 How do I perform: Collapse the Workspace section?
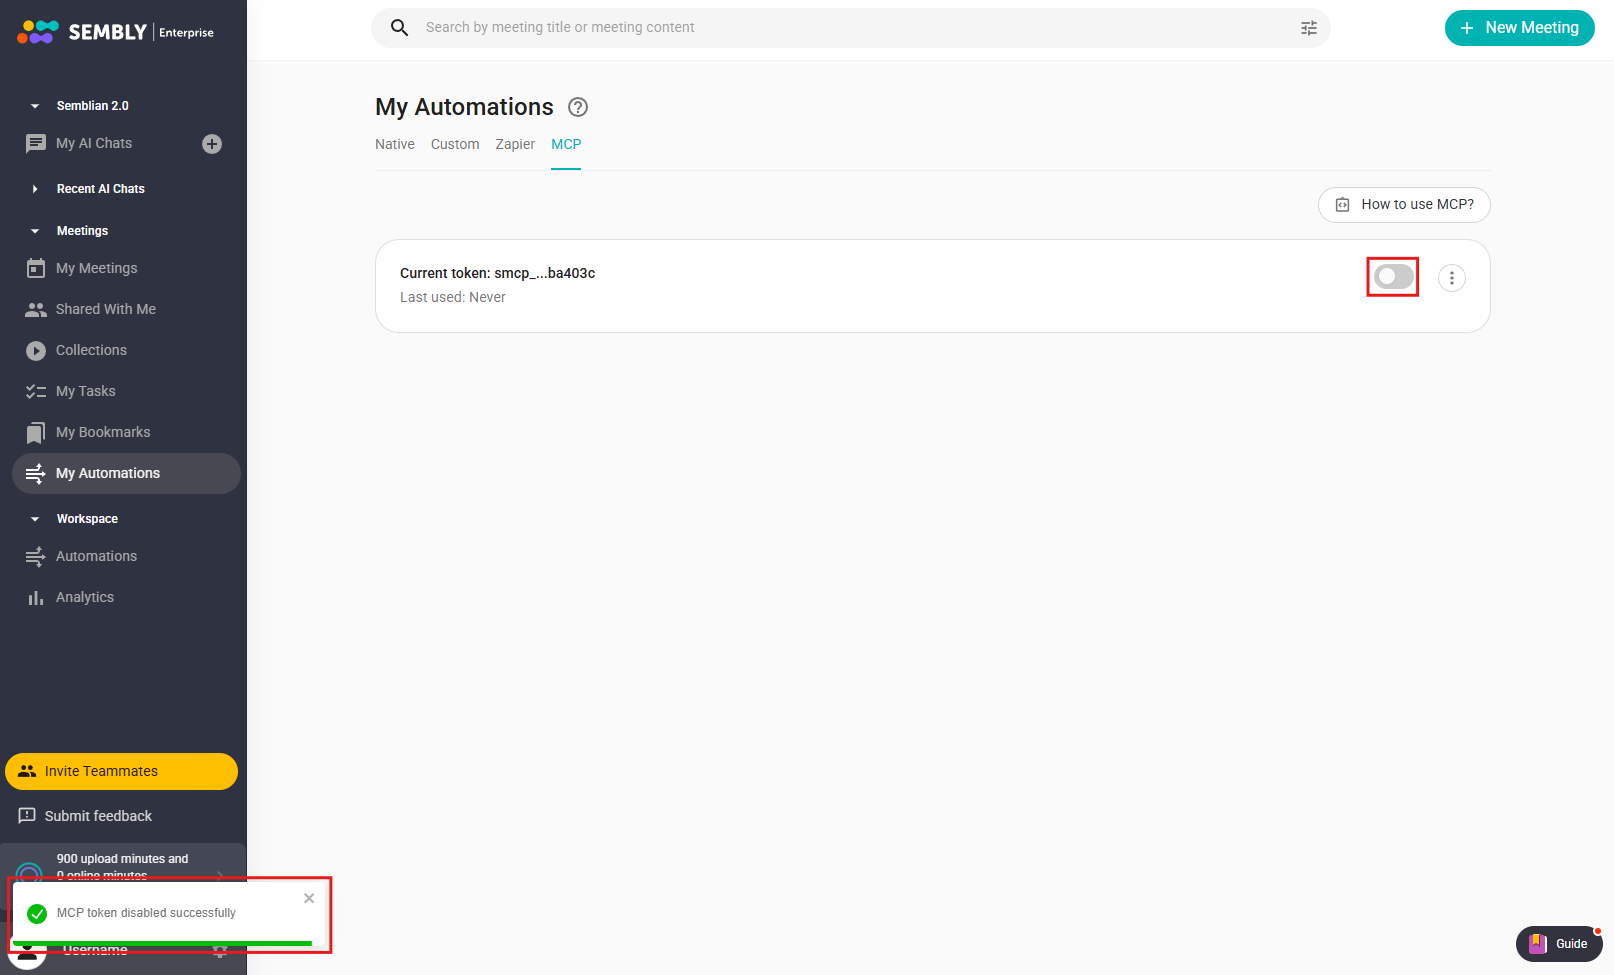pyautogui.click(x=35, y=519)
